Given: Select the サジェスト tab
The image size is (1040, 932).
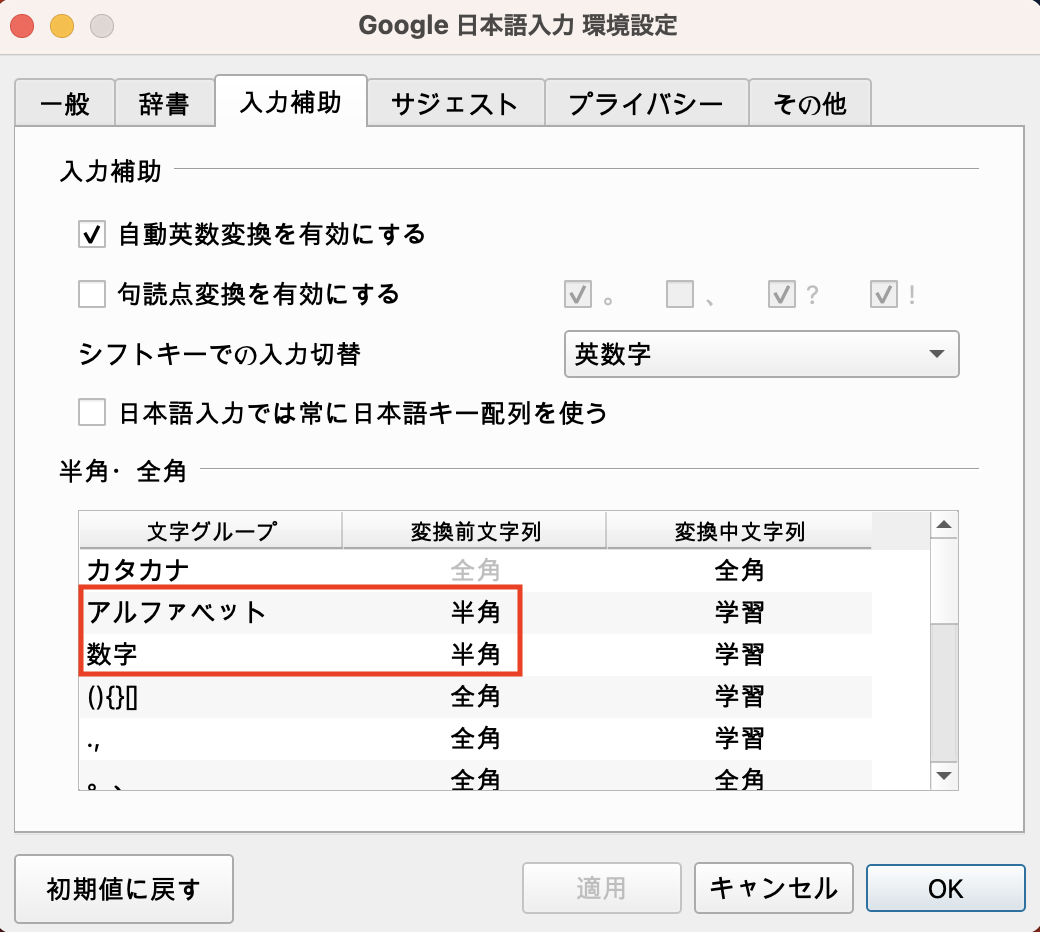Looking at the screenshot, I should (x=454, y=103).
